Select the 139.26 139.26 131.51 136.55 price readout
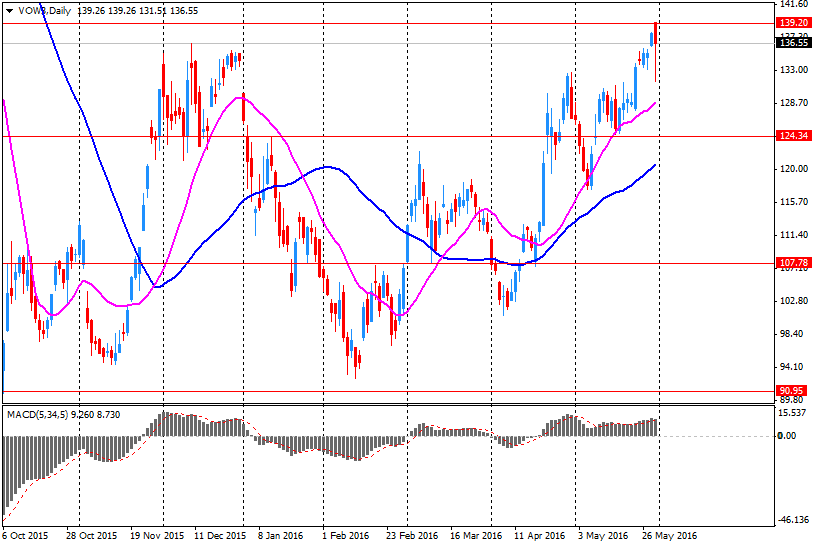This screenshot has height=544, width=814. [x=138, y=11]
